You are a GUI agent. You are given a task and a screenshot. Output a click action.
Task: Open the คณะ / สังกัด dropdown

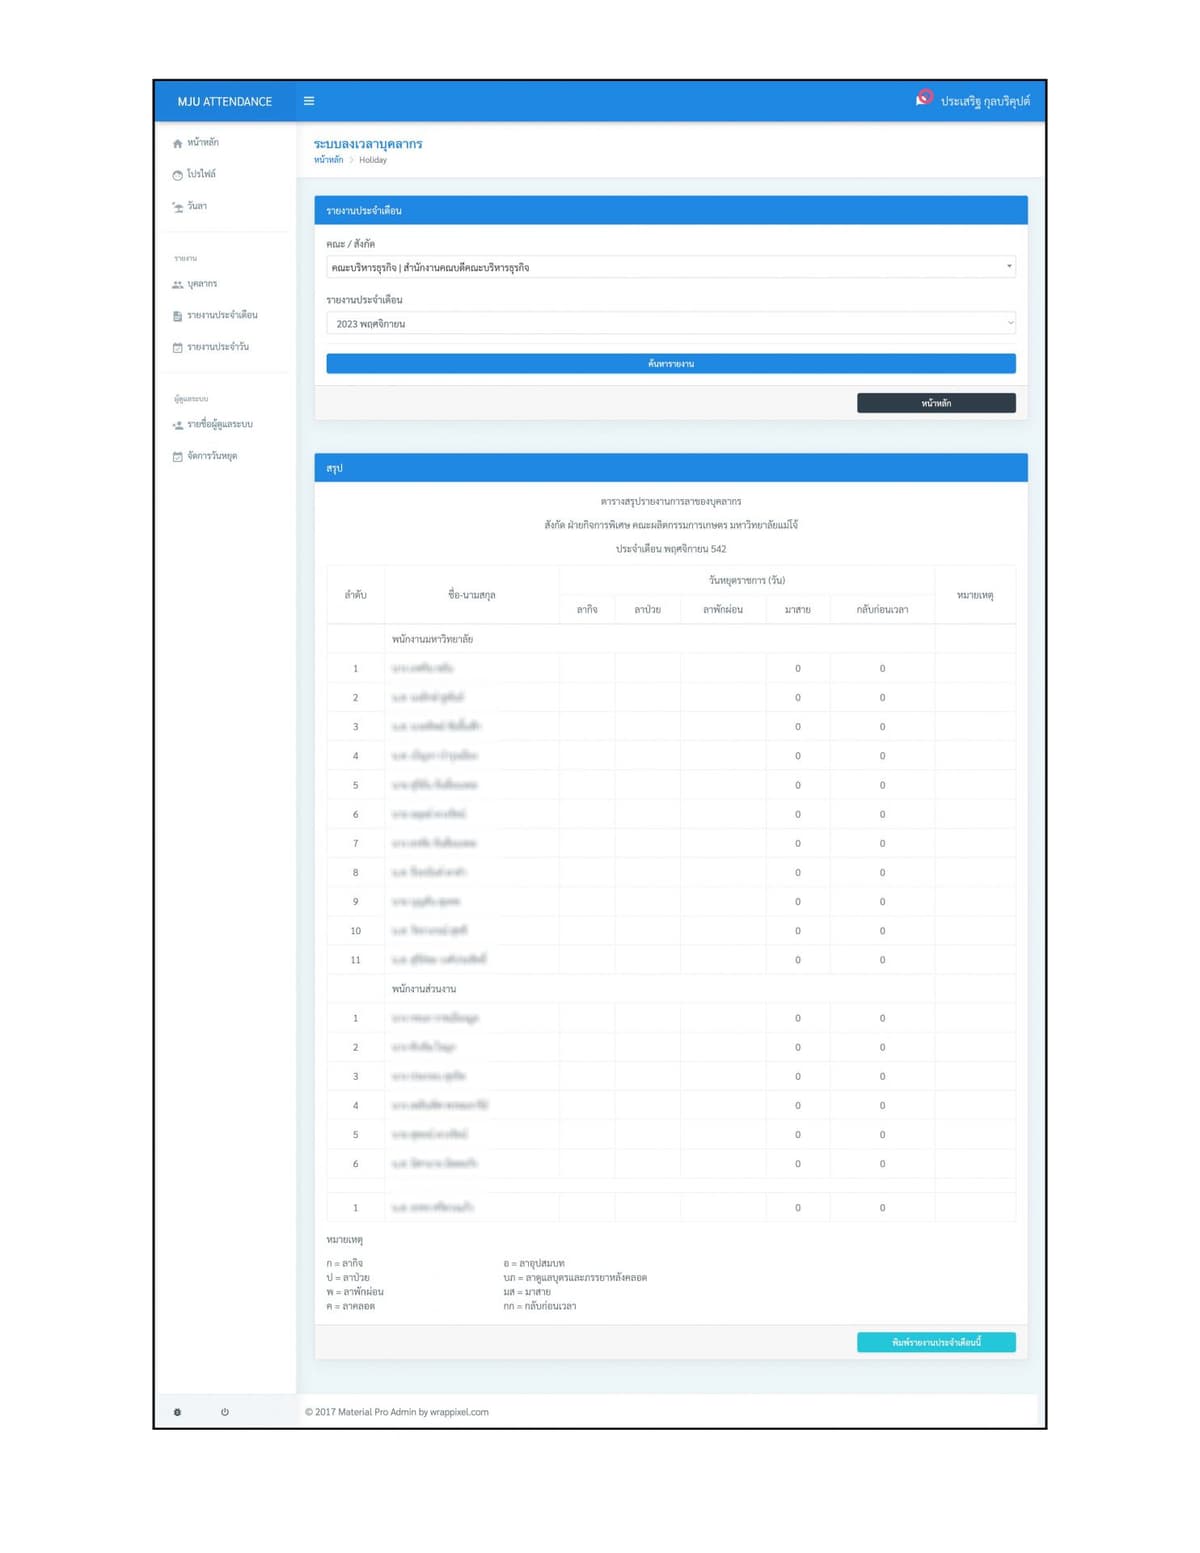point(671,267)
